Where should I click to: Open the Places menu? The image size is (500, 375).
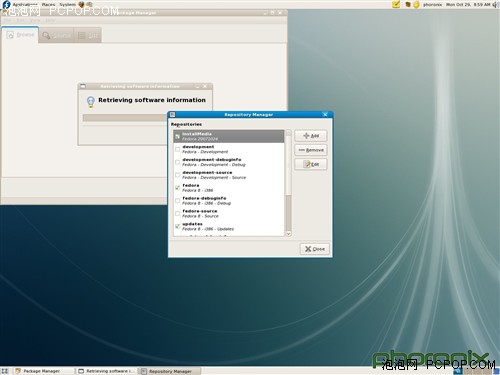coord(48,5)
